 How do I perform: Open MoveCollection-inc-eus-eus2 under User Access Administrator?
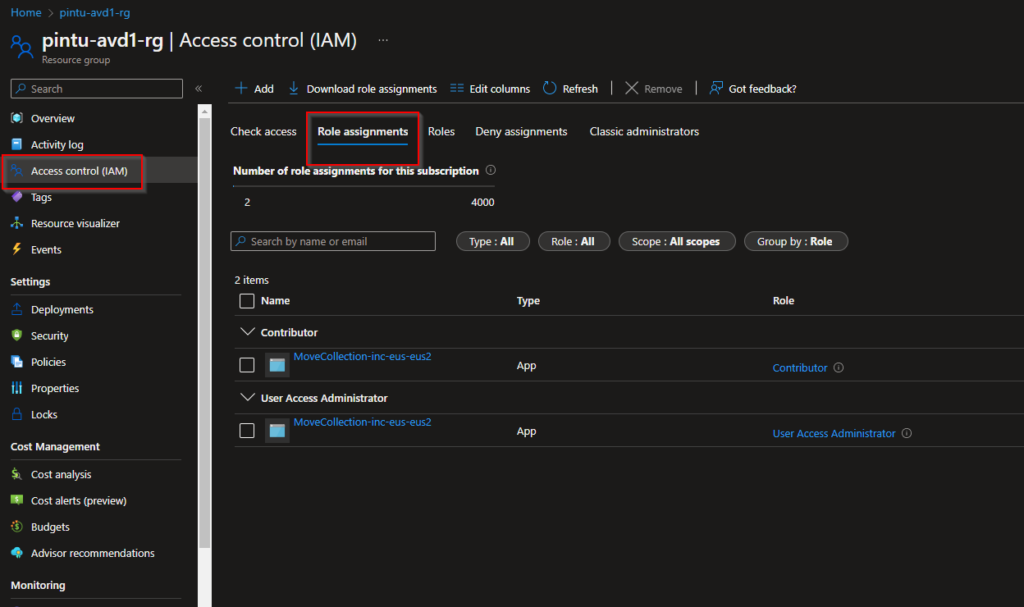click(362, 422)
